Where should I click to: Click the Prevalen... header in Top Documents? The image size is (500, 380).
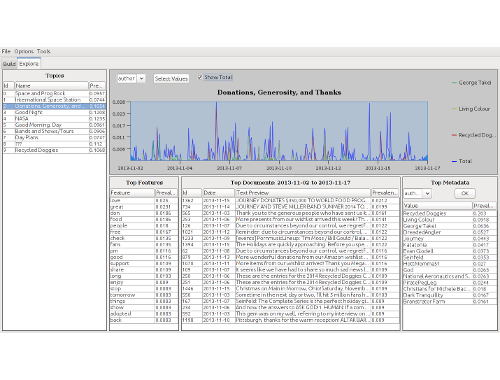pyautogui.click(x=385, y=193)
